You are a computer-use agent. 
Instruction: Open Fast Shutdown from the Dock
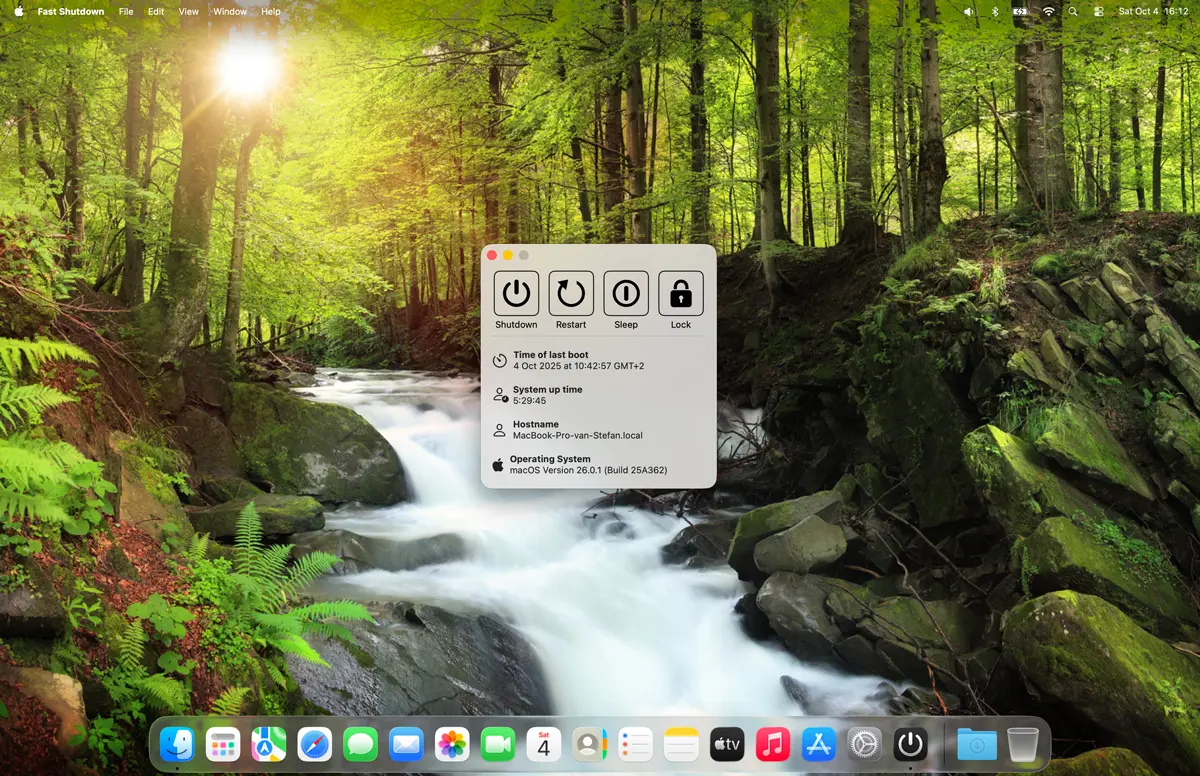(x=910, y=744)
